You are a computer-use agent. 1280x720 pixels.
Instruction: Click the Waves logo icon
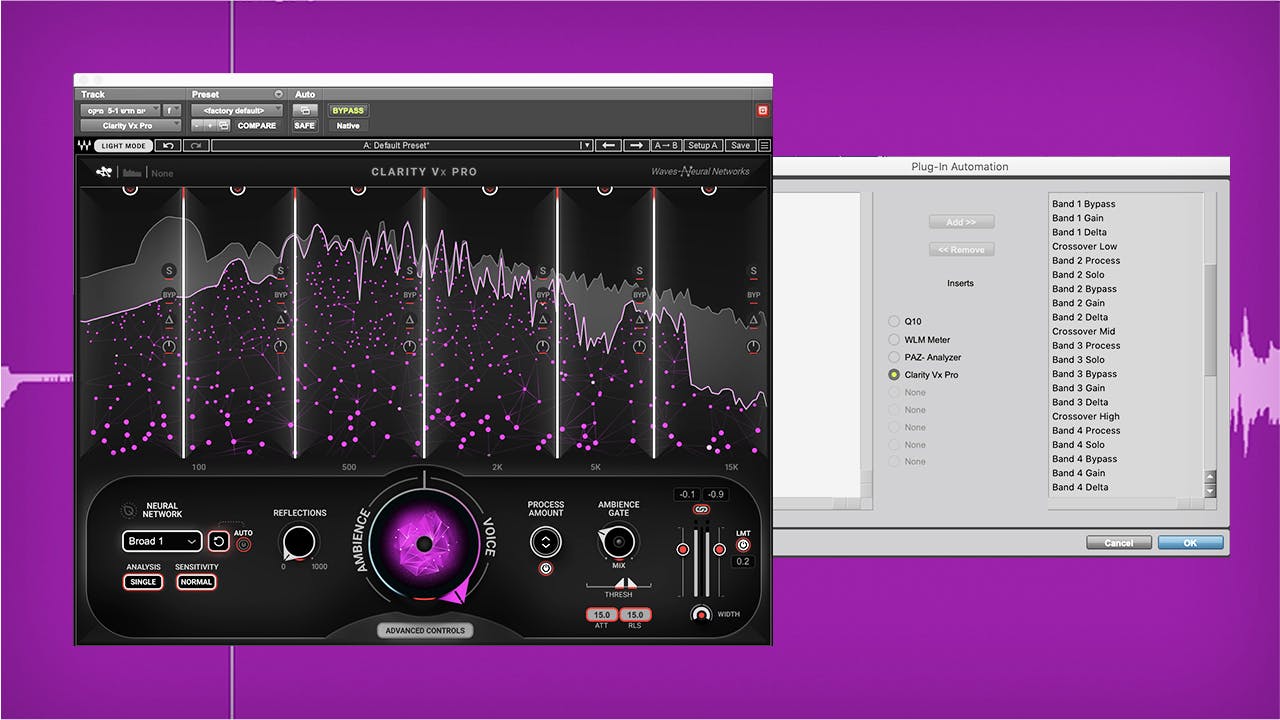tap(85, 146)
